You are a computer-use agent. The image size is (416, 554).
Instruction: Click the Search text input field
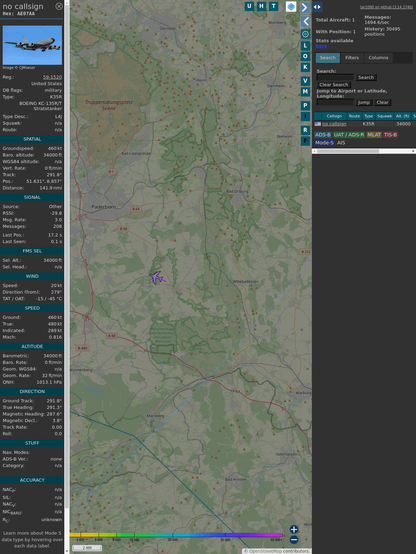335,77
